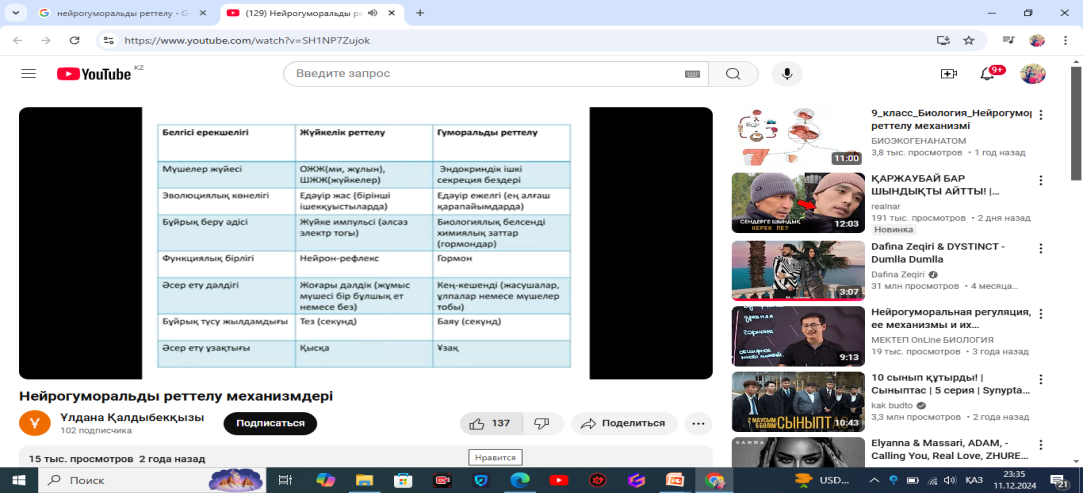
Task: Click the magnifier search button
Action: [733, 74]
